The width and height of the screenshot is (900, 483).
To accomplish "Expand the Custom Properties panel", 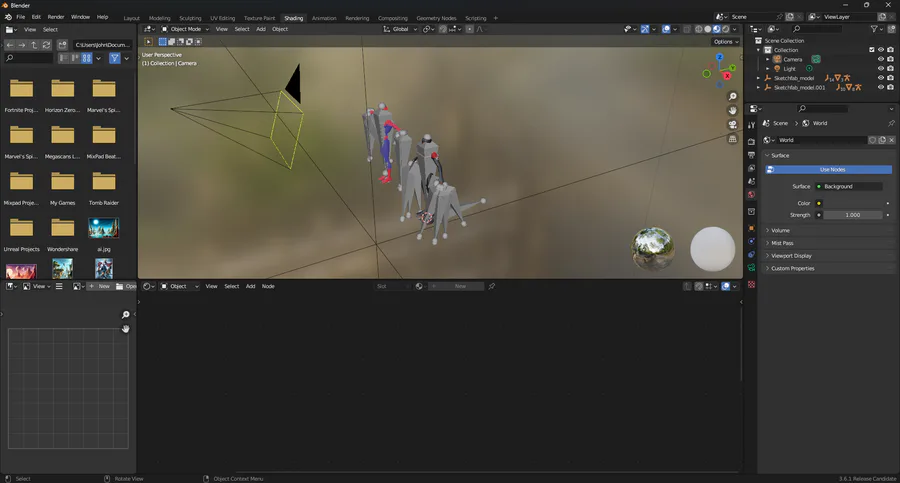I will [x=828, y=268].
